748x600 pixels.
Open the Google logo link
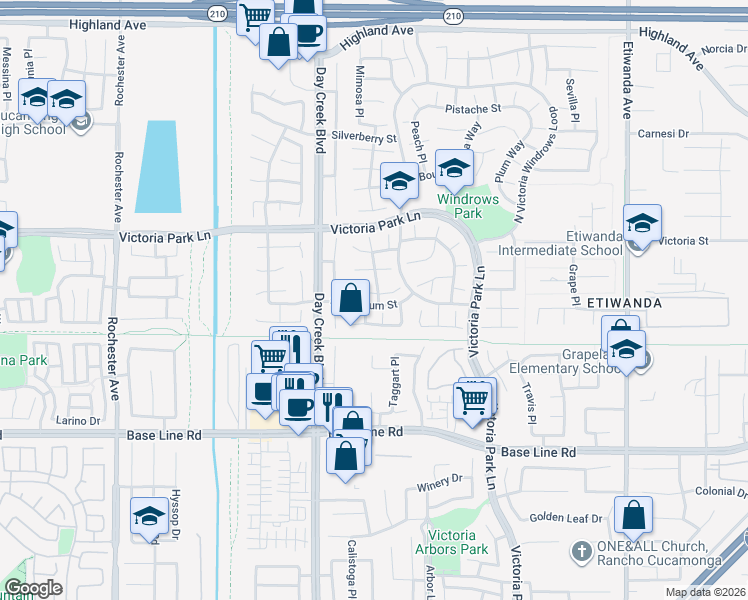33,589
